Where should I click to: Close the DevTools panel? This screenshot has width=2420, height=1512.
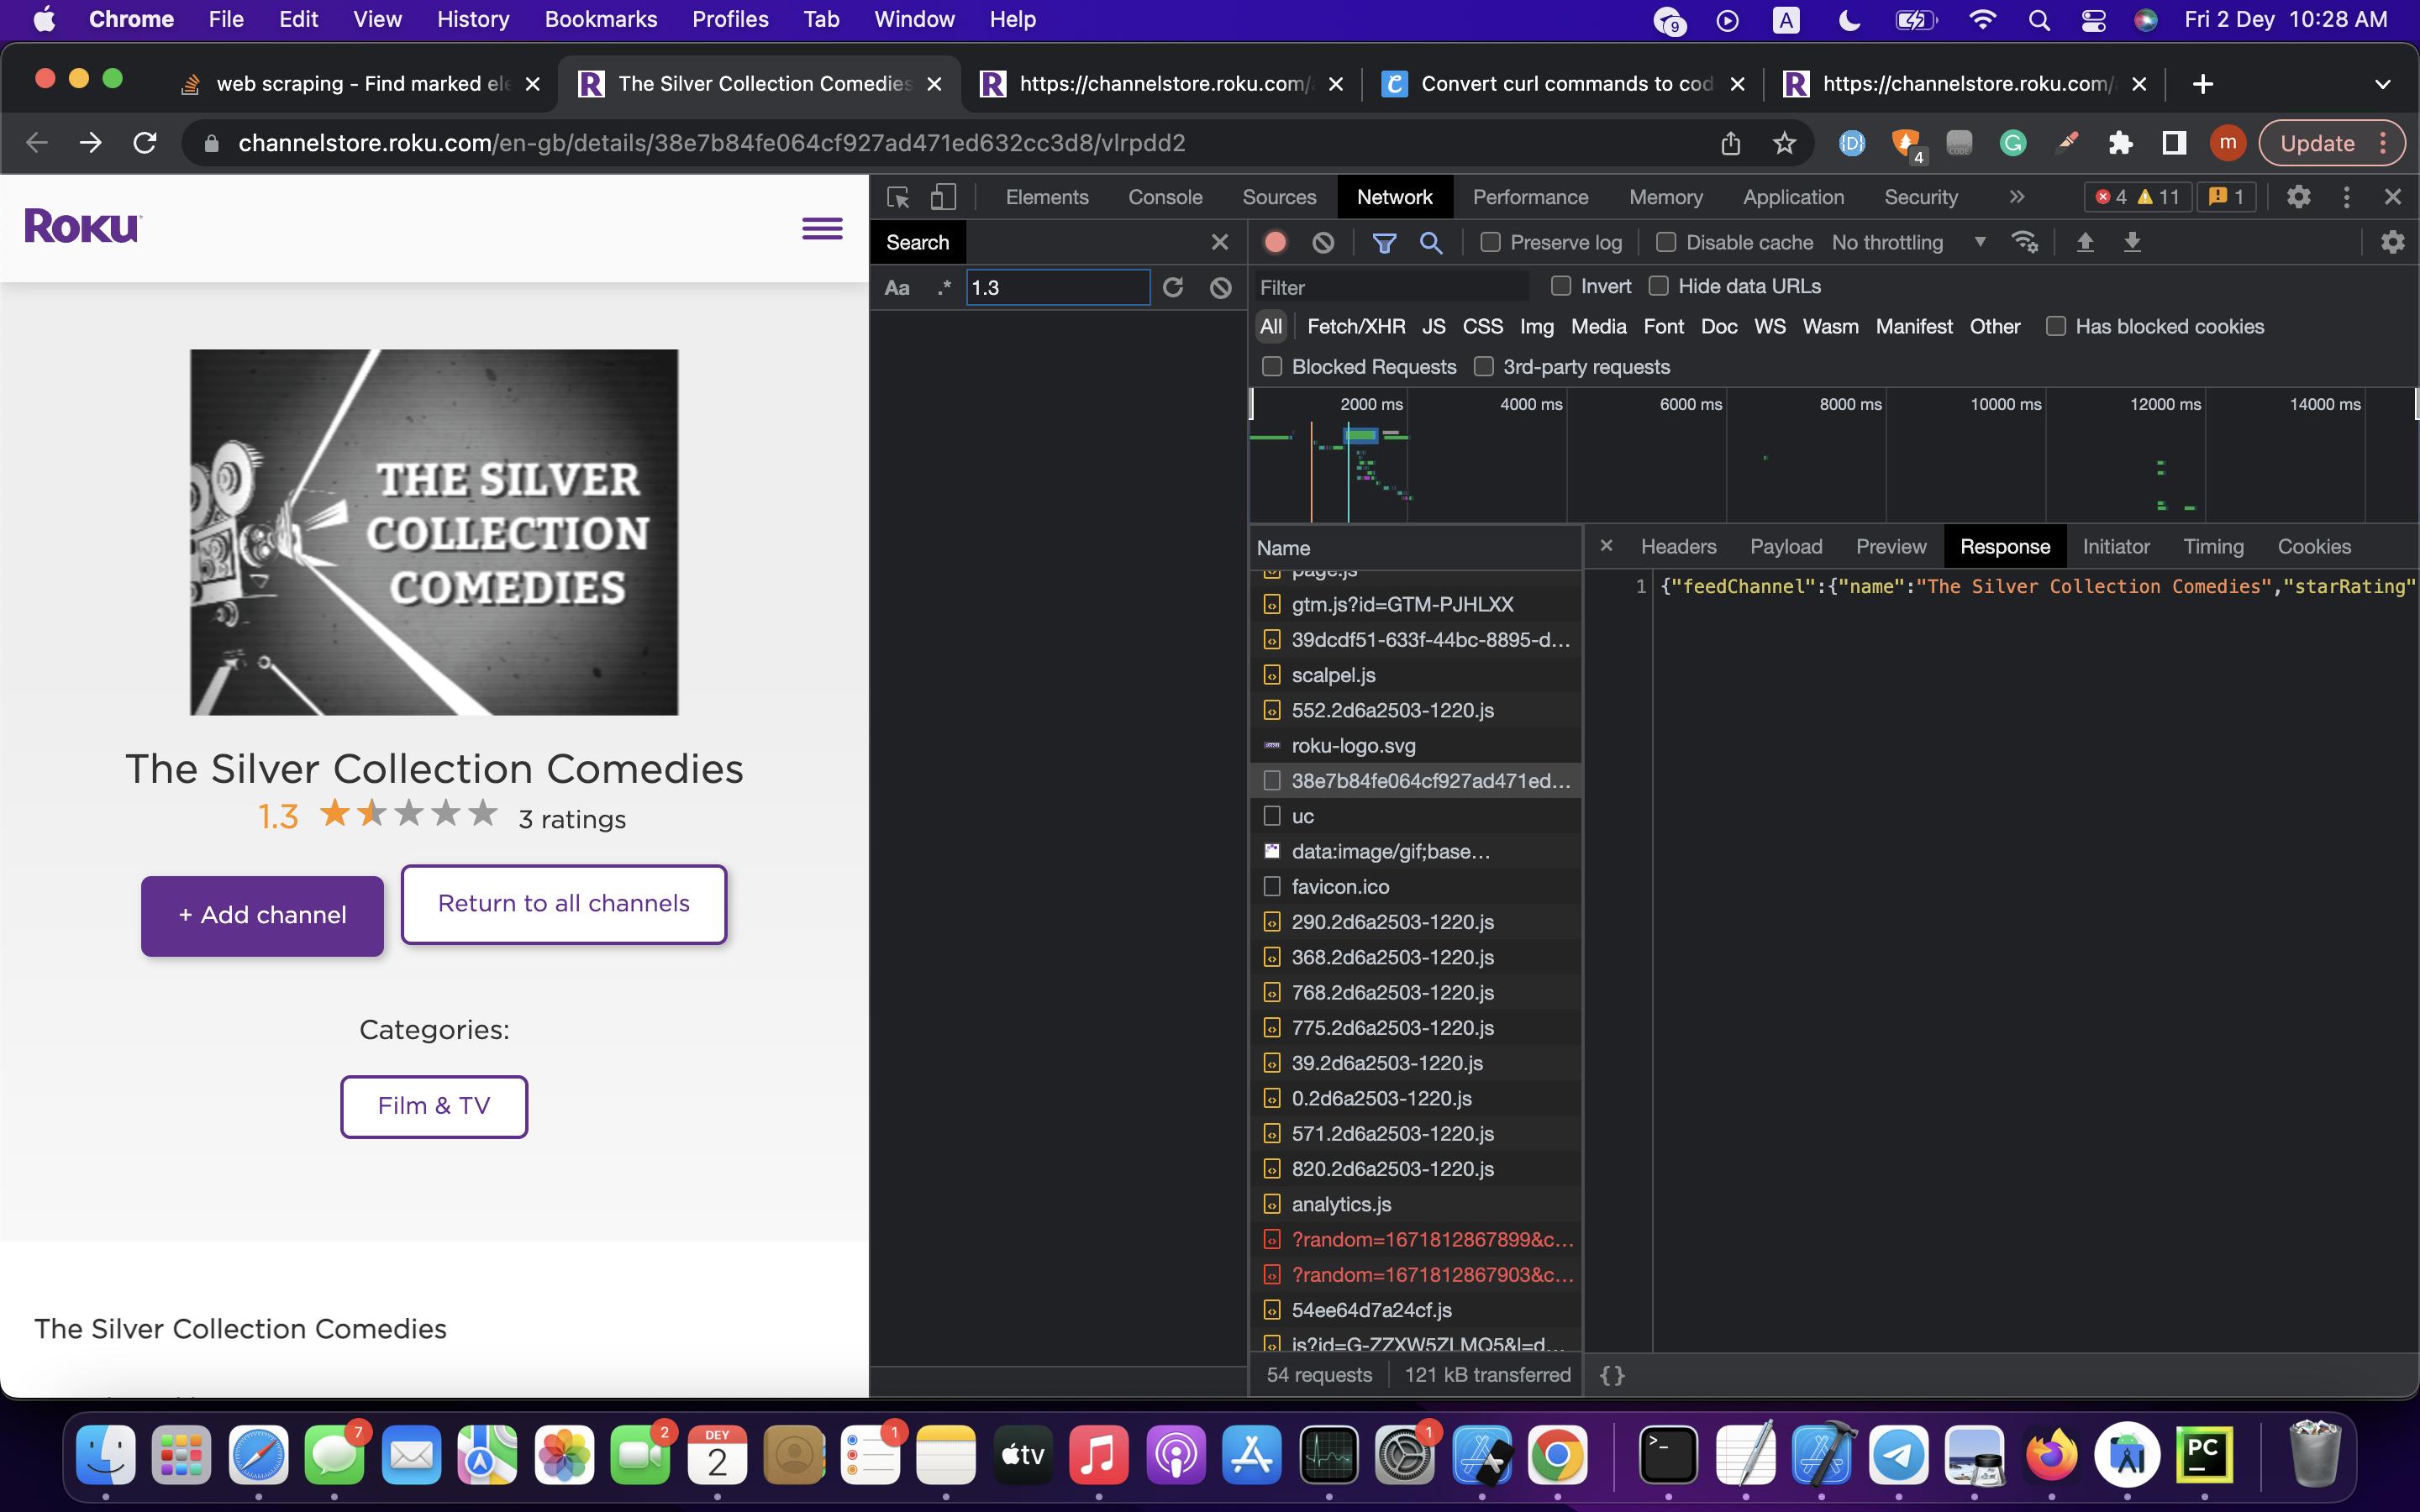coord(2392,197)
